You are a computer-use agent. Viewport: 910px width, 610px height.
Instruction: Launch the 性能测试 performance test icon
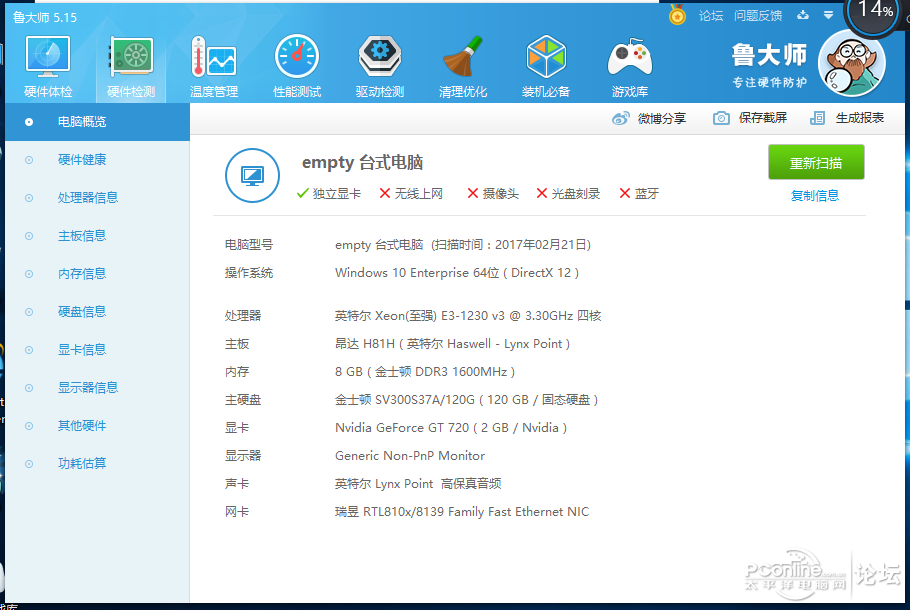click(297, 67)
